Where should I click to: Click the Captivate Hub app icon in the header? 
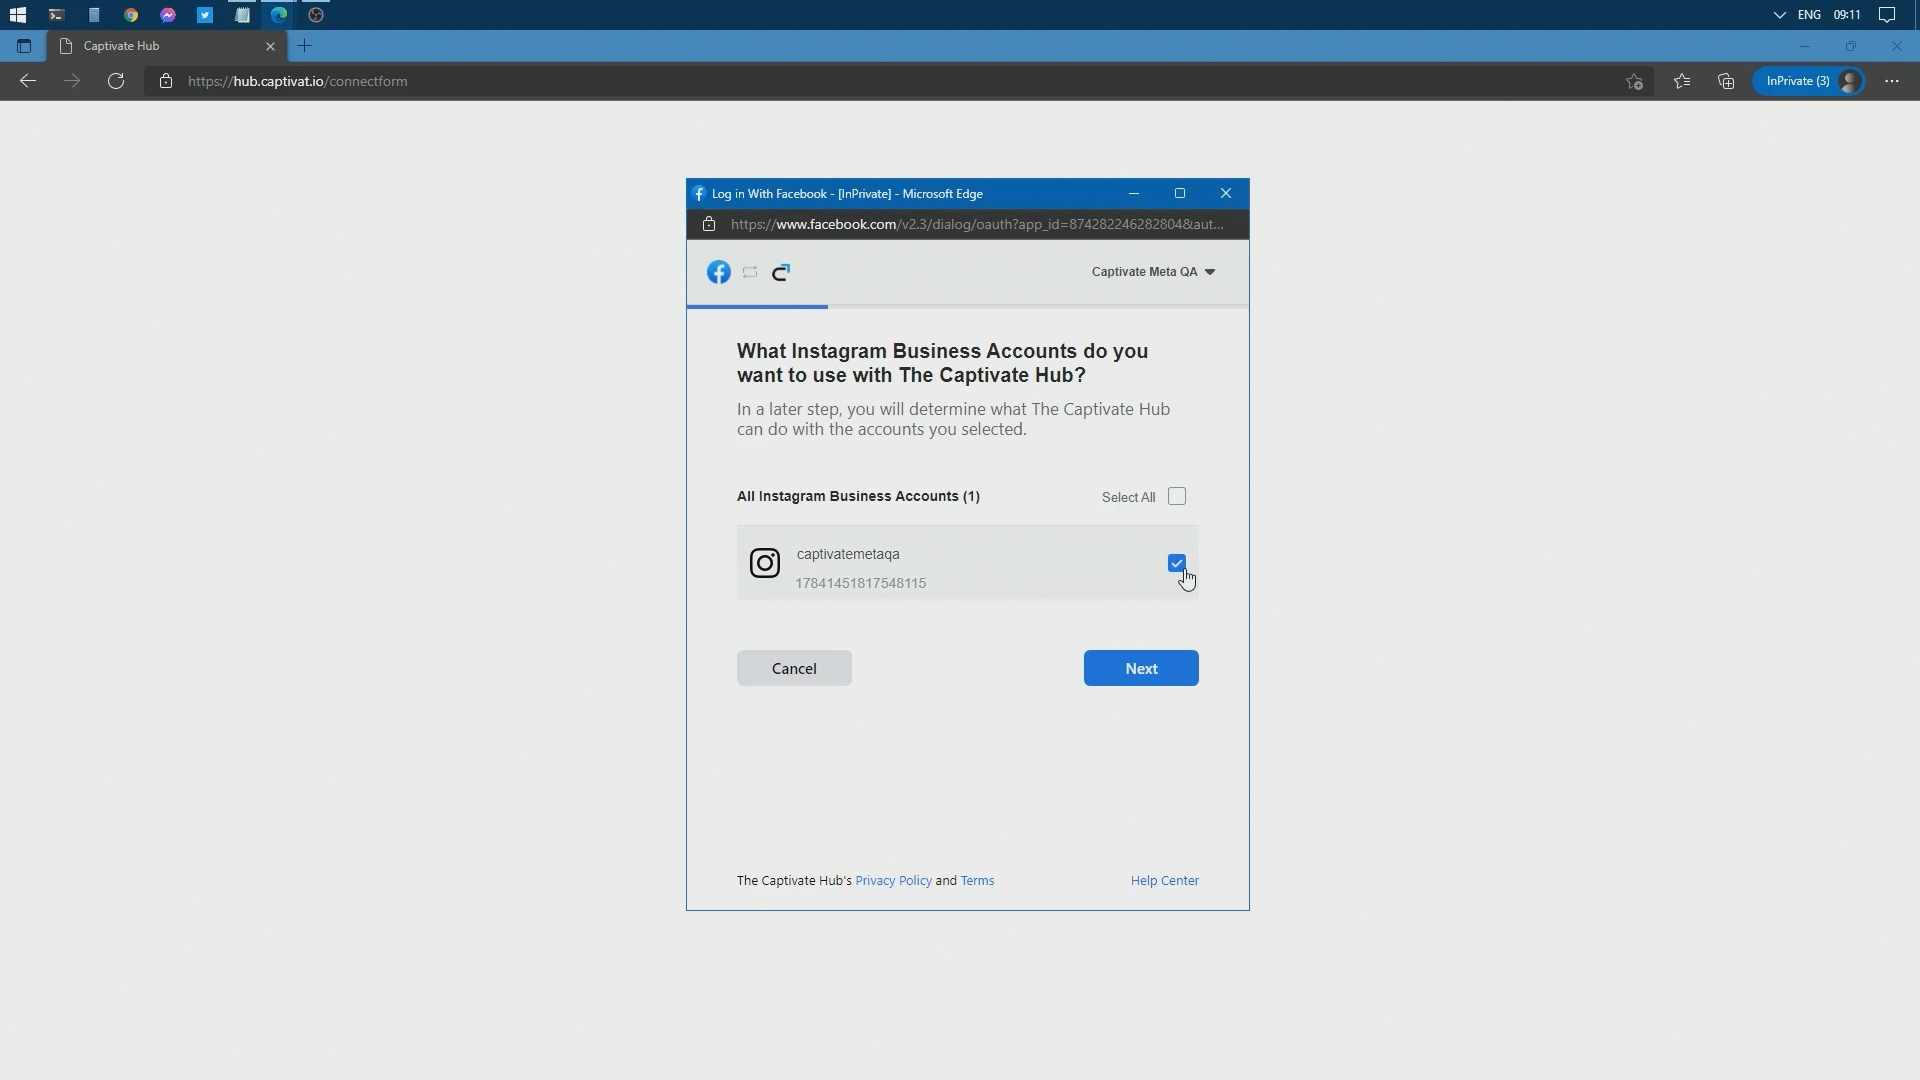tap(781, 272)
